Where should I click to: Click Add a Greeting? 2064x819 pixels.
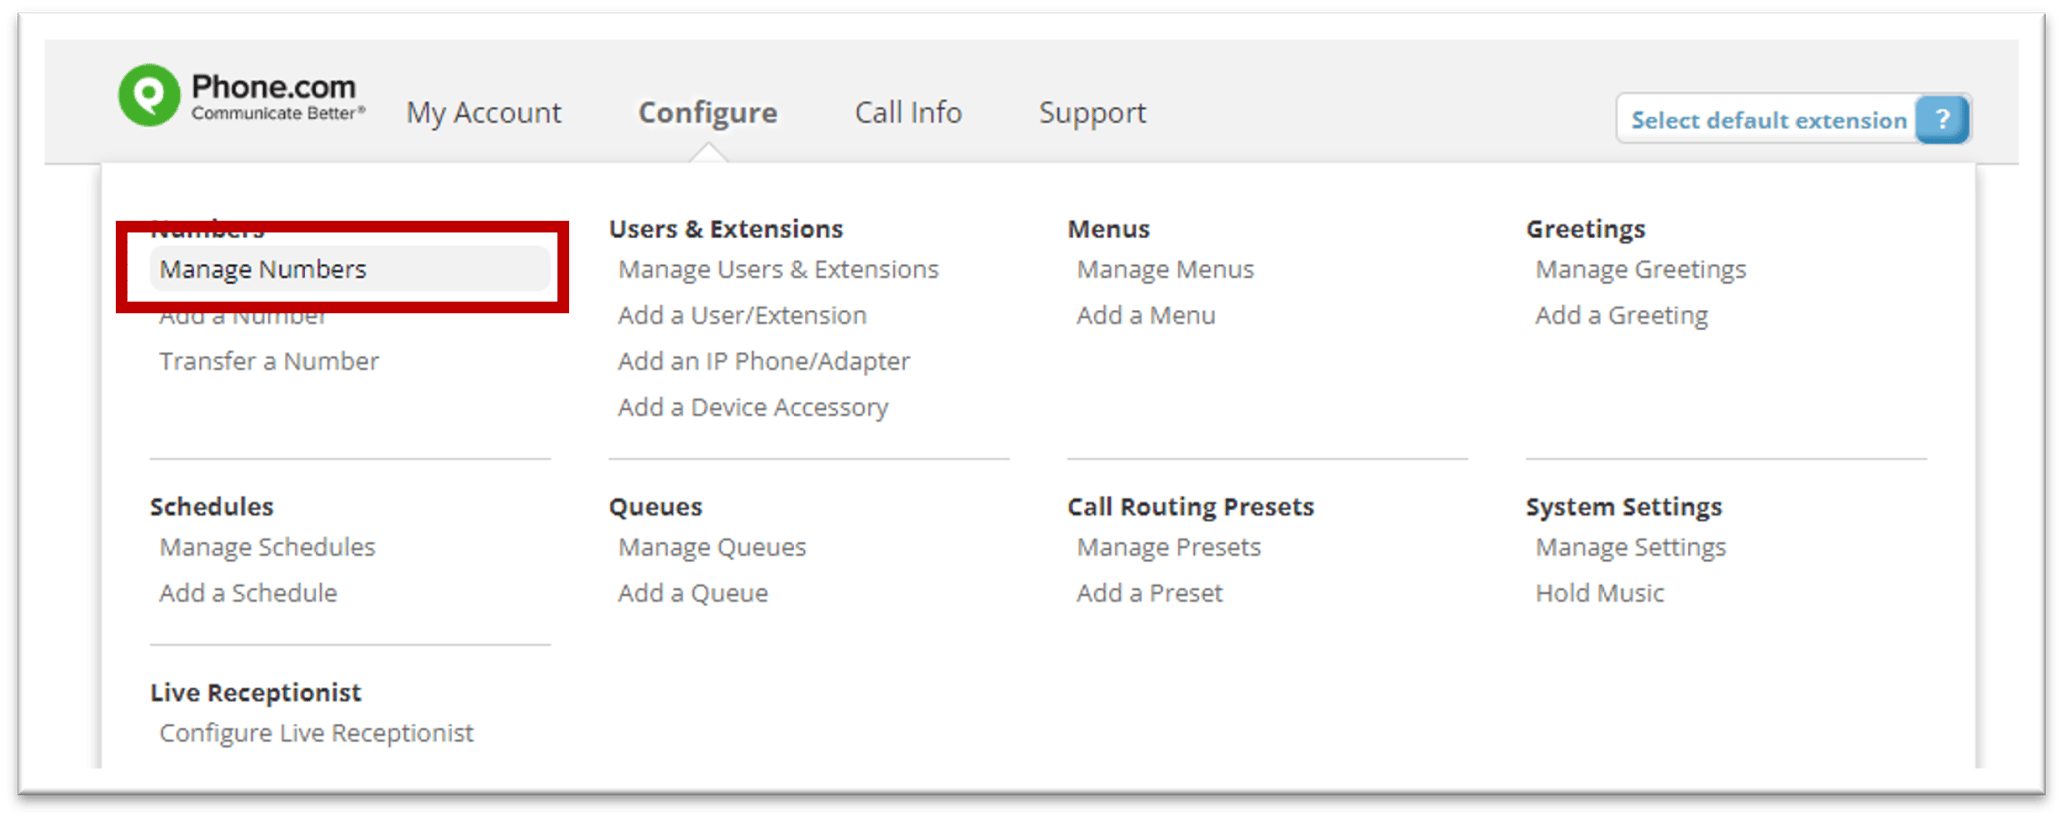[x=1621, y=314]
